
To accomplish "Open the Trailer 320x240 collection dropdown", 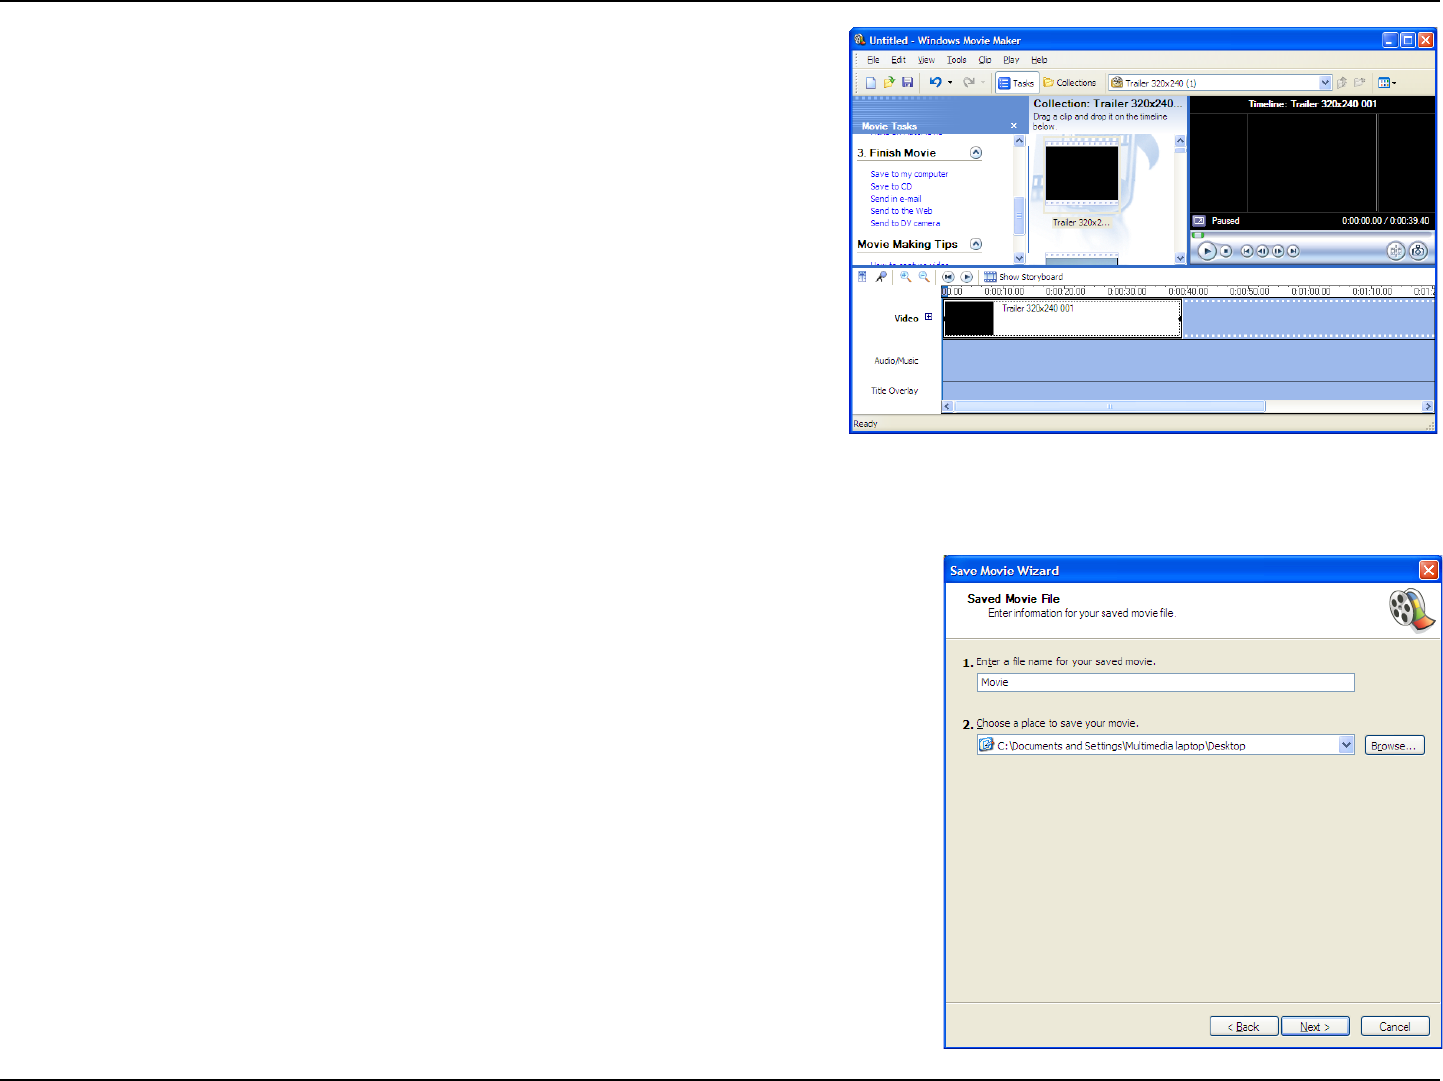I will click(x=1325, y=83).
